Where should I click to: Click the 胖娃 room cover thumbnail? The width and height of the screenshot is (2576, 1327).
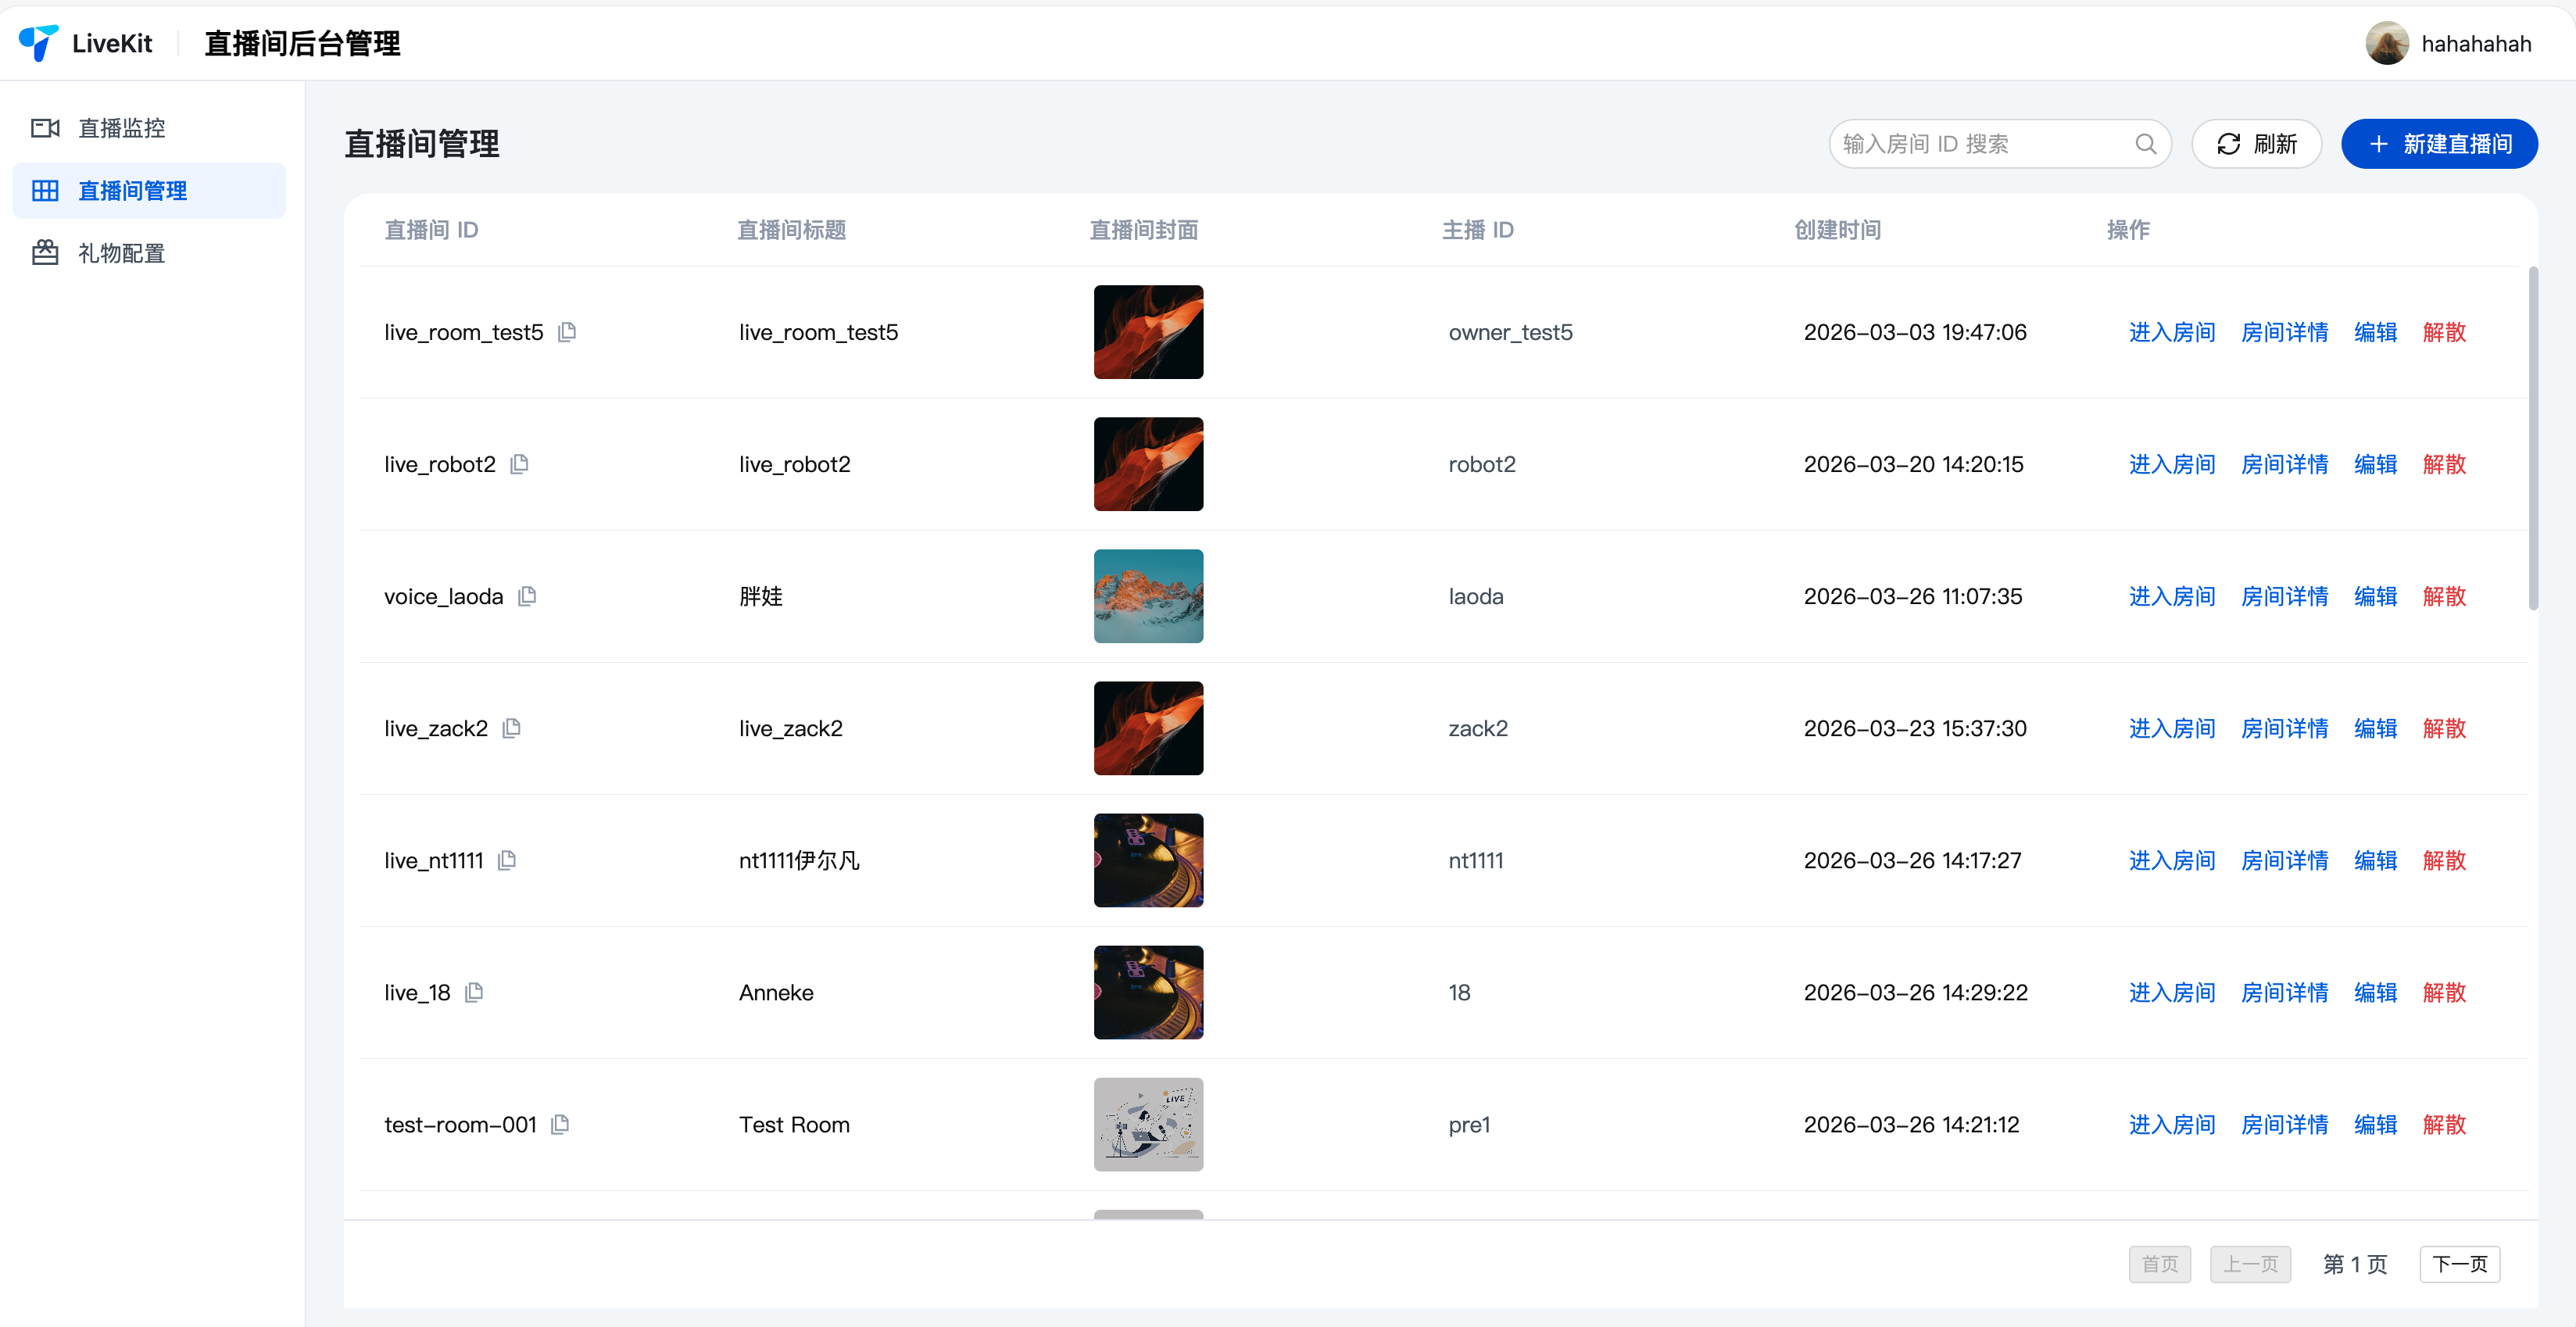tap(1148, 595)
